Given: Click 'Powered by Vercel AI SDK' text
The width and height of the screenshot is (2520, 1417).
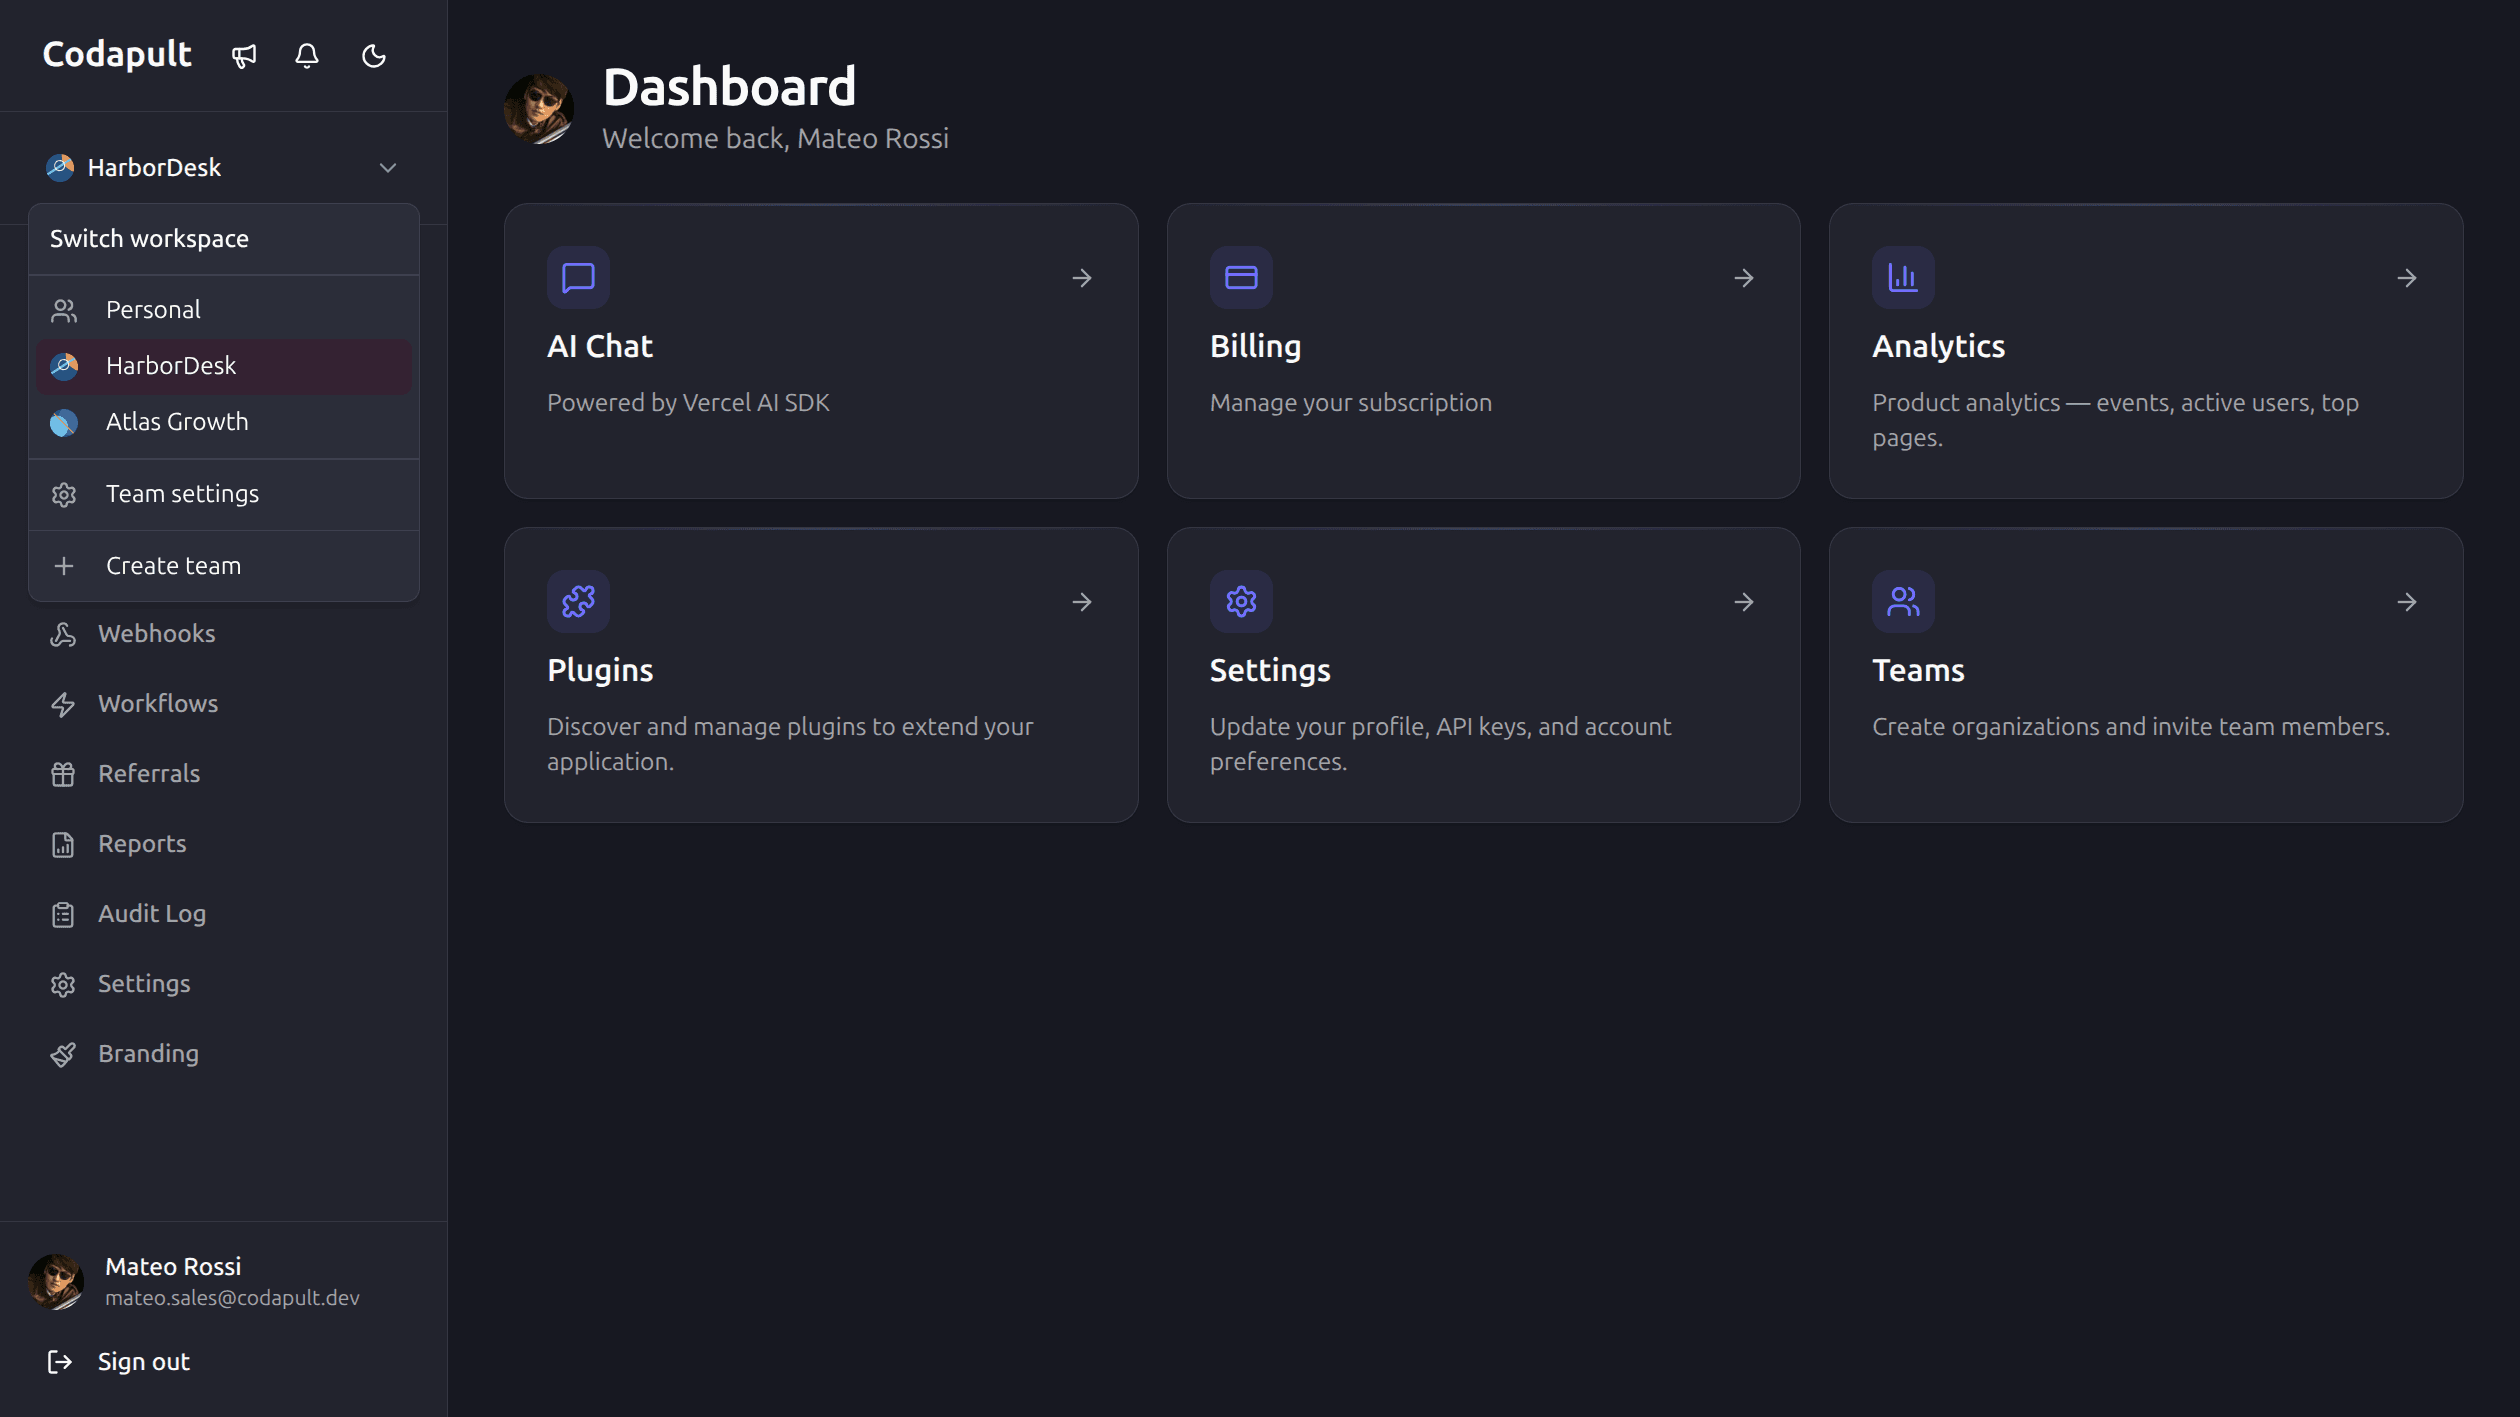Looking at the screenshot, I should click(x=688, y=403).
